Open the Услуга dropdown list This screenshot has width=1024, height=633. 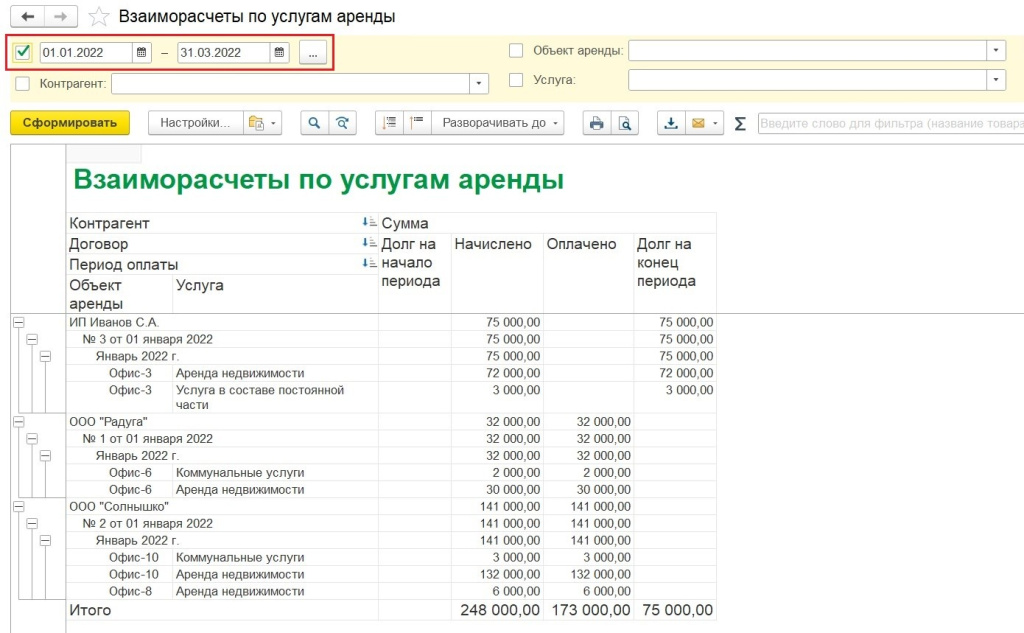coord(995,80)
